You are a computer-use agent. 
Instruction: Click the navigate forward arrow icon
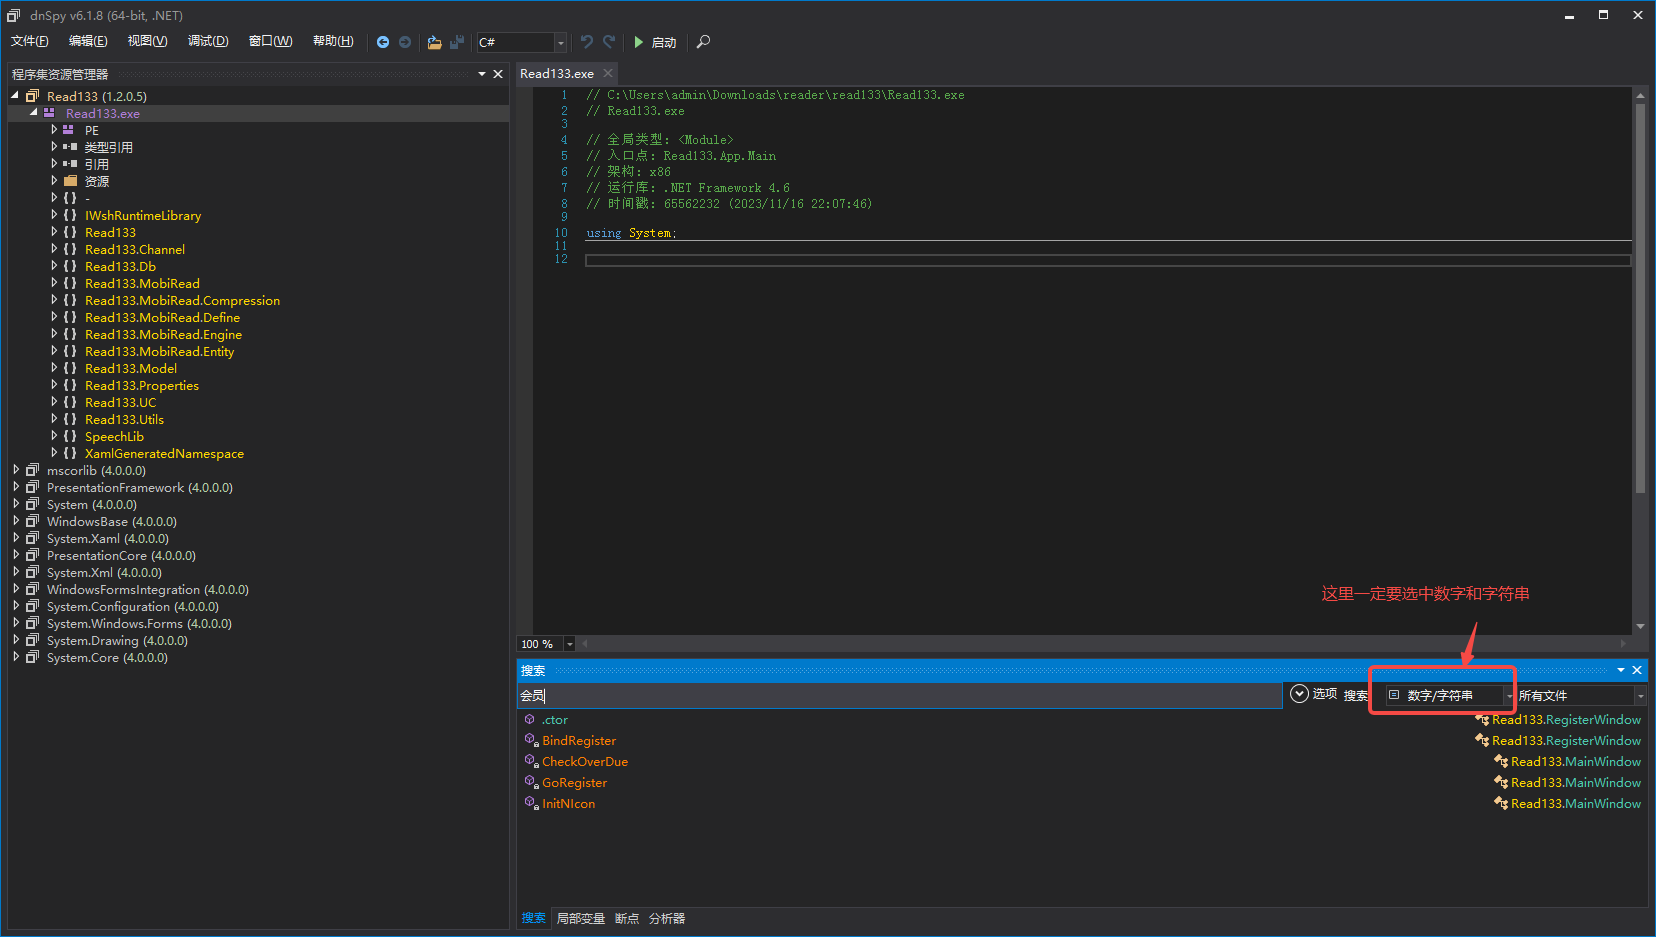pyautogui.click(x=405, y=42)
